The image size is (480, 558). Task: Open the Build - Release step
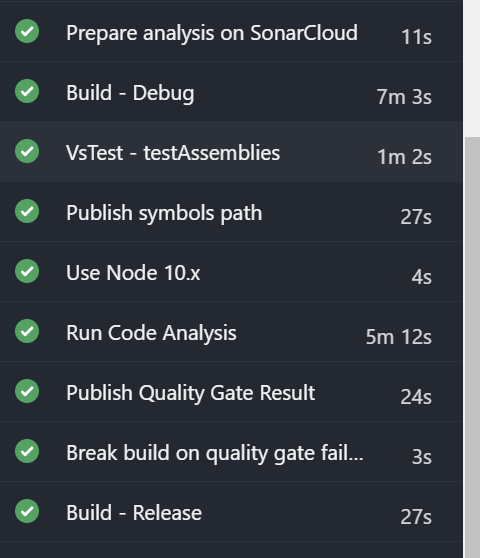click(231, 512)
